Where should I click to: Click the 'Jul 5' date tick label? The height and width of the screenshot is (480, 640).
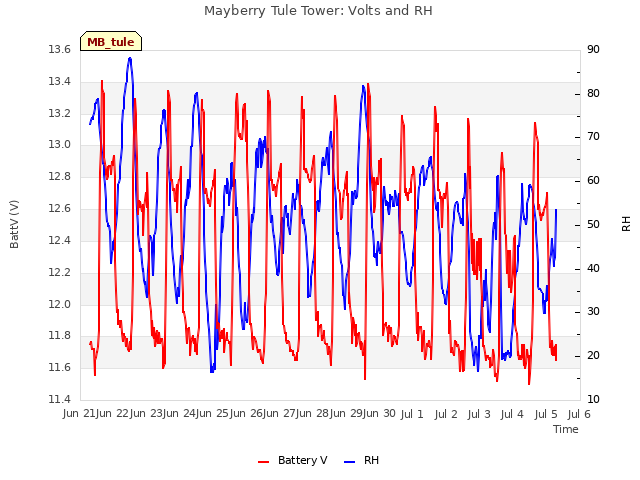[x=546, y=414]
